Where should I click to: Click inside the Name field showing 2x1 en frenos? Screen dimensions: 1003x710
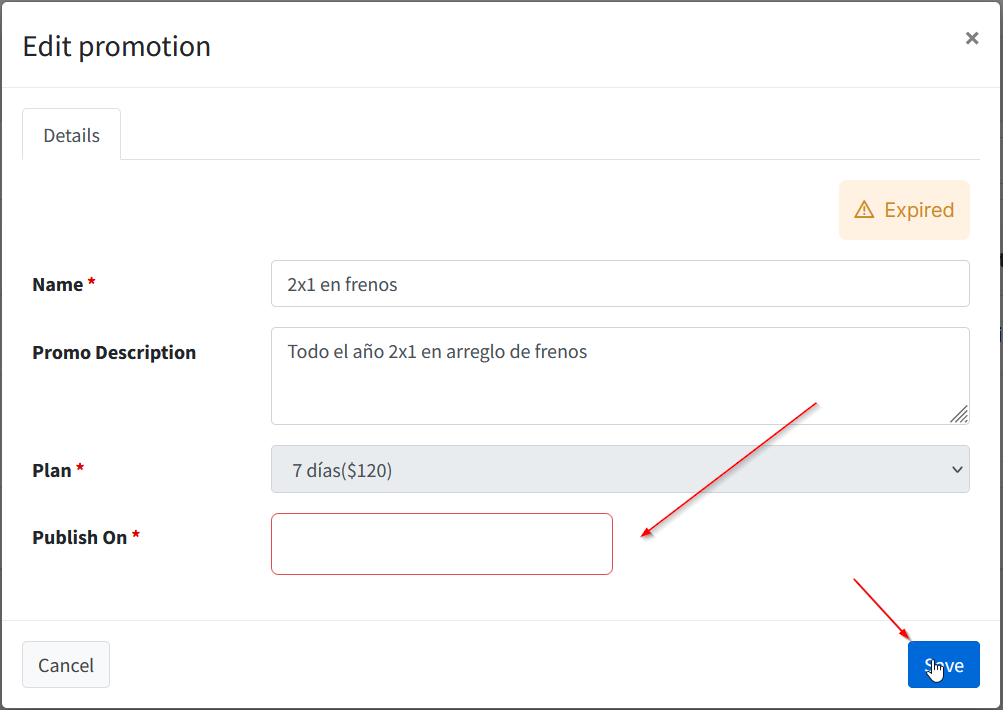[x=620, y=283]
